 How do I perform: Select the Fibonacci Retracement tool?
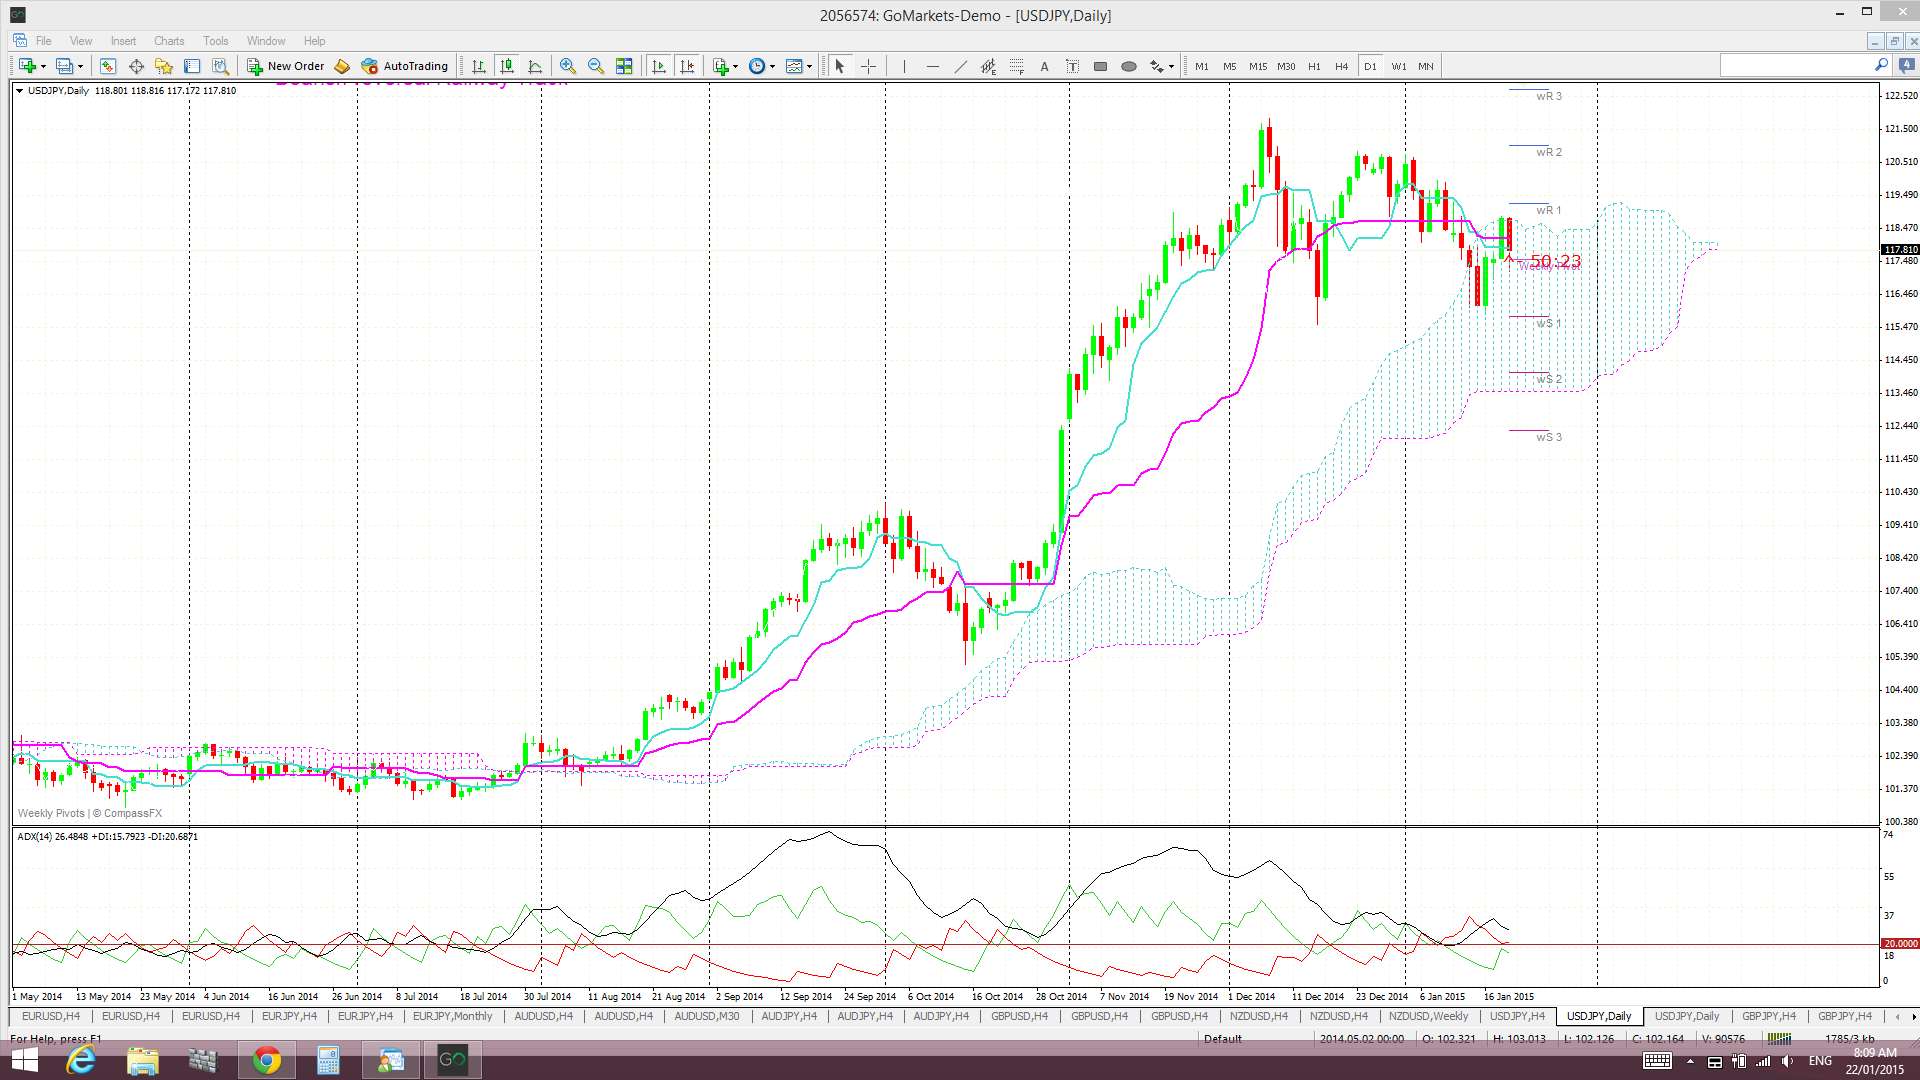tap(1016, 66)
